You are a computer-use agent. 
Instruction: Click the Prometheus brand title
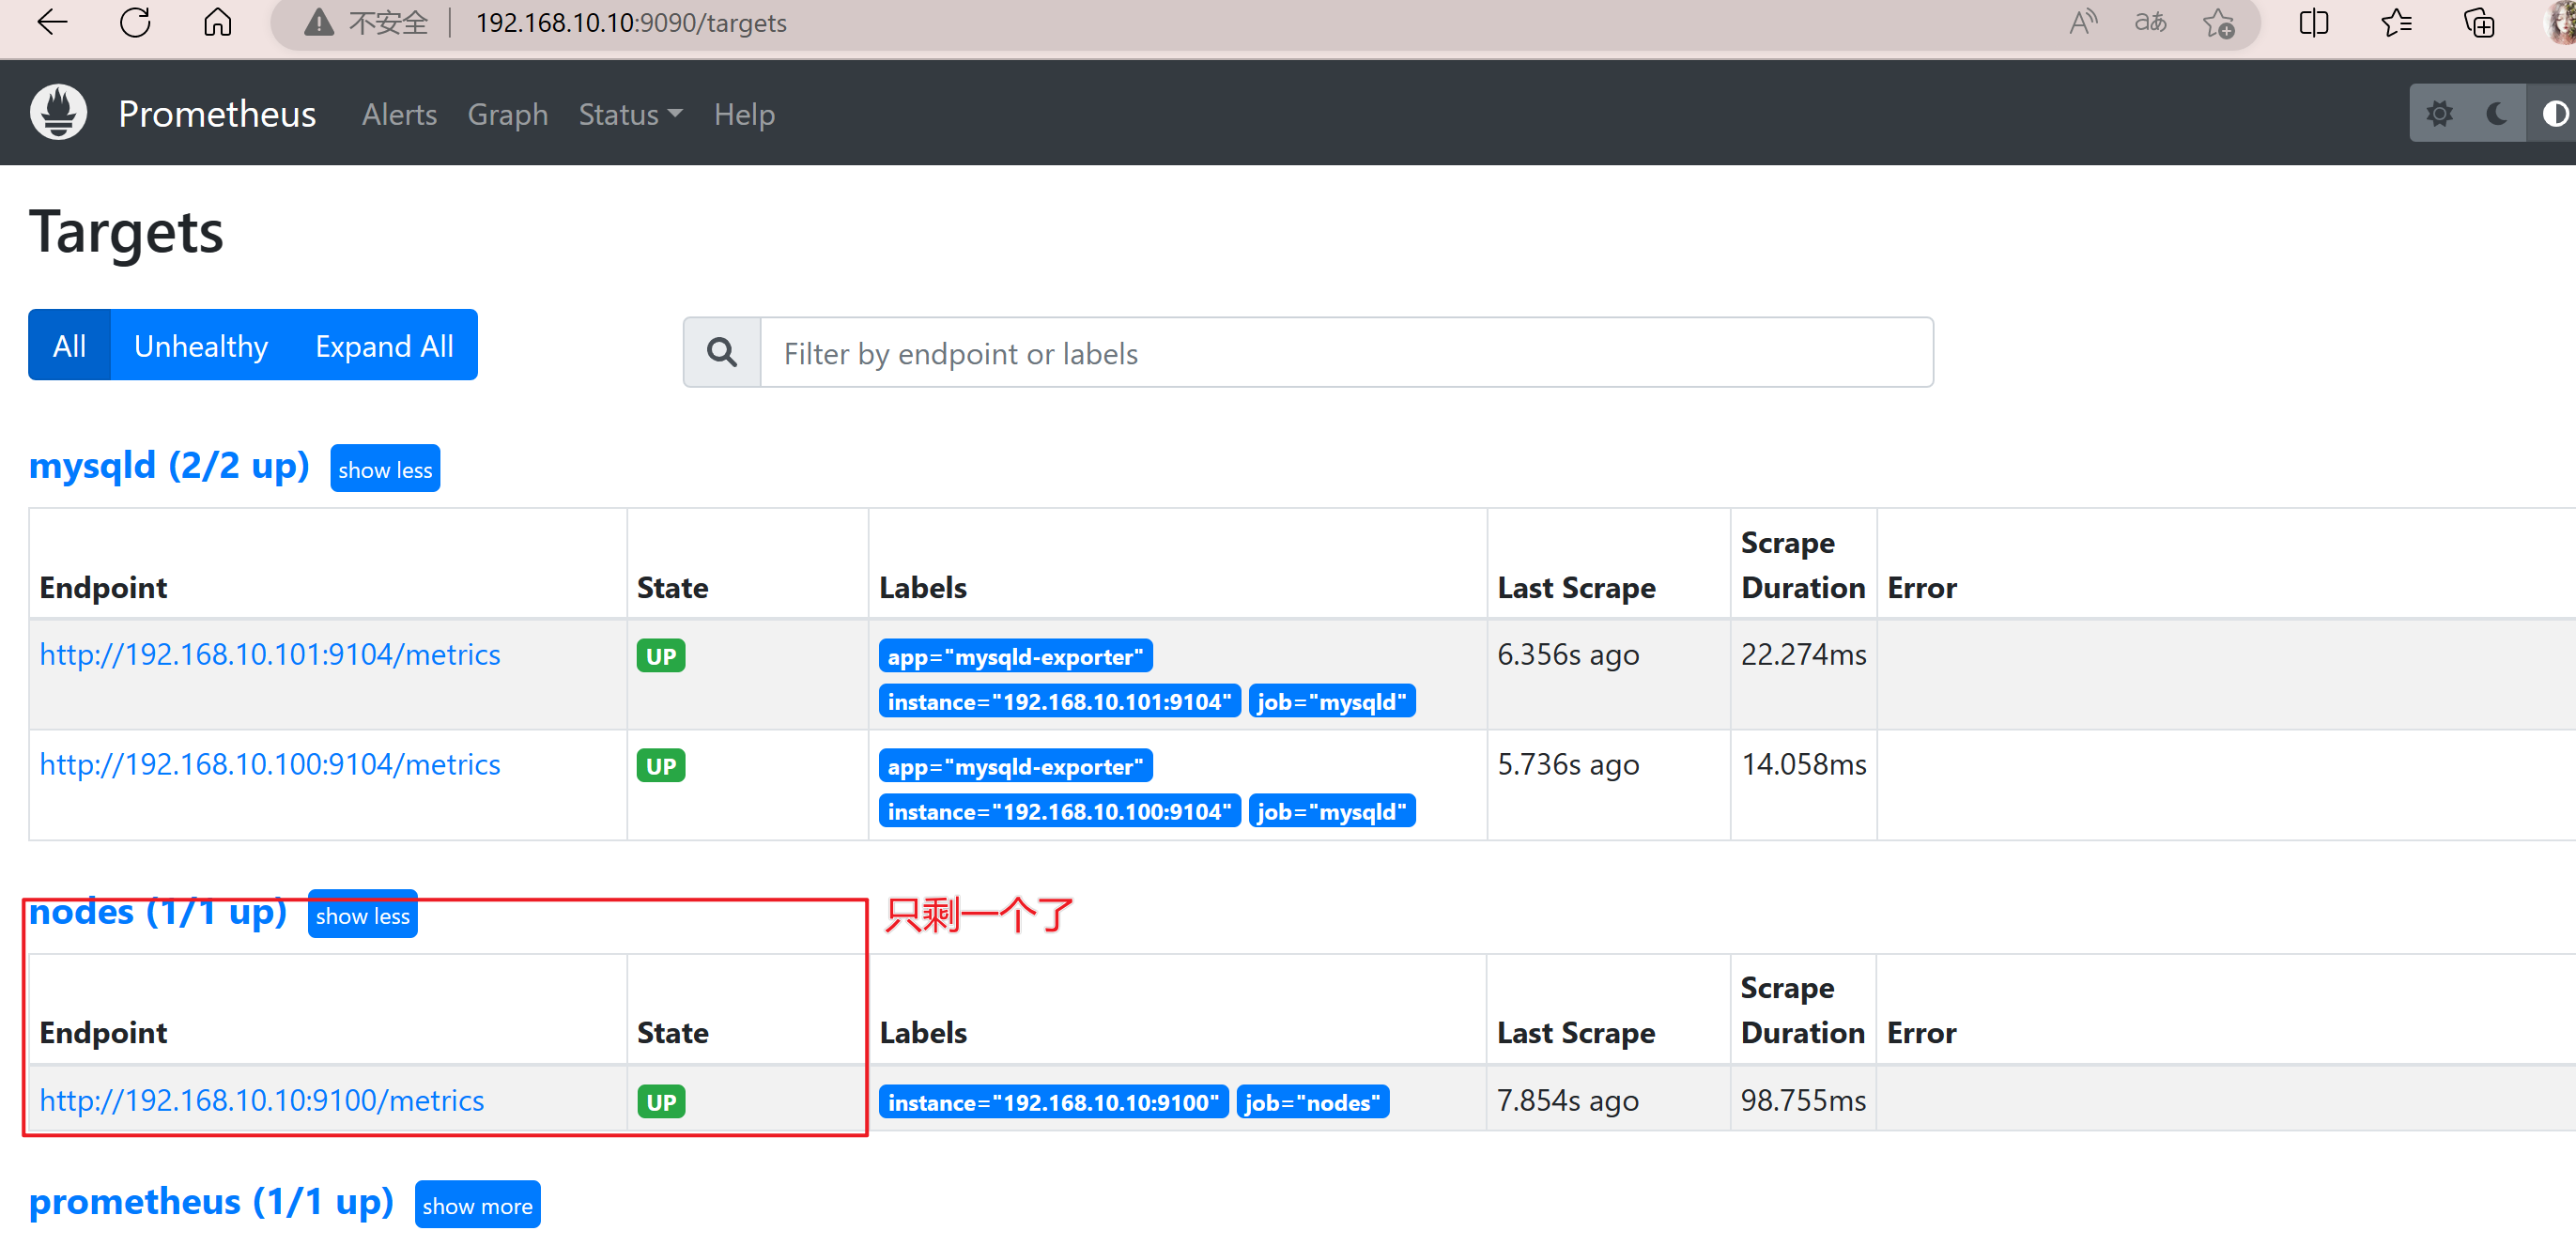click(217, 114)
